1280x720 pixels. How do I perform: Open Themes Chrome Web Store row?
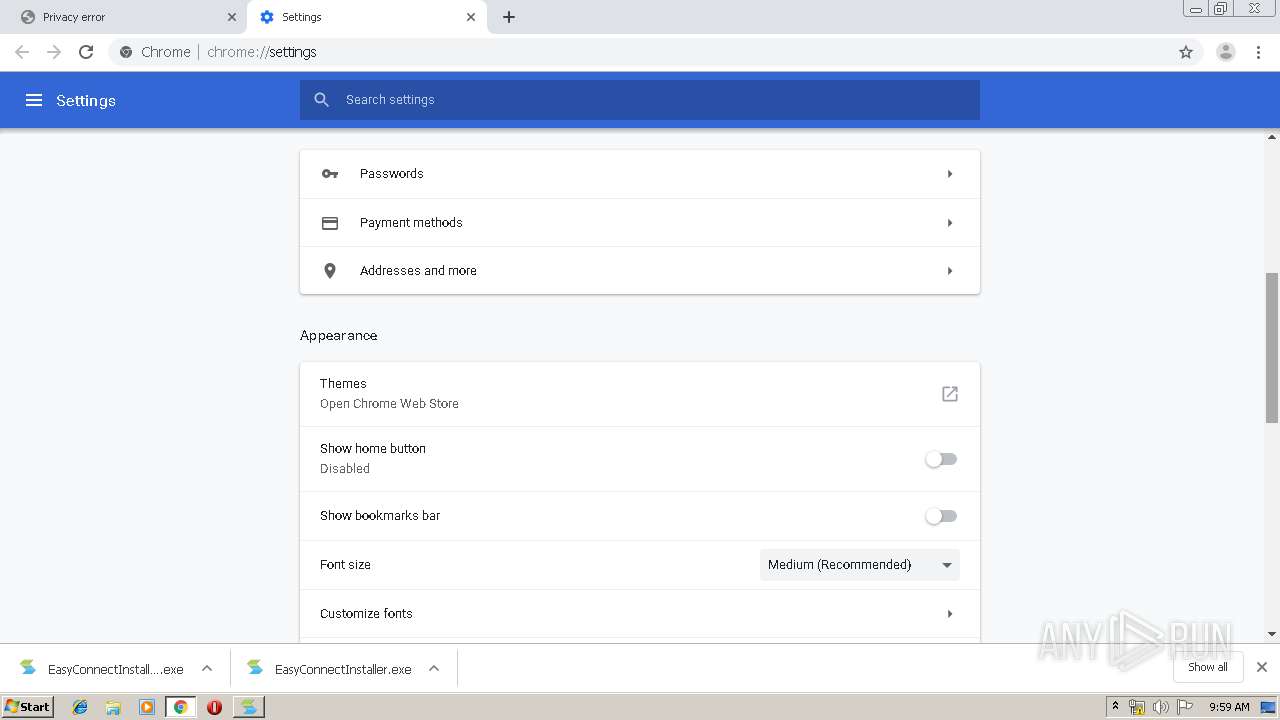tap(640, 394)
